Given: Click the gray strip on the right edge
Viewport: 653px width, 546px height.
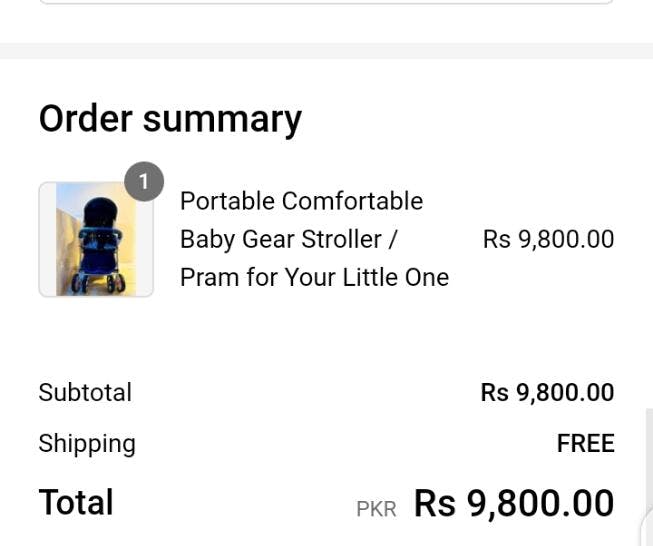Looking at the screenshot, I should pyautogui.click(x=649, y=450).
